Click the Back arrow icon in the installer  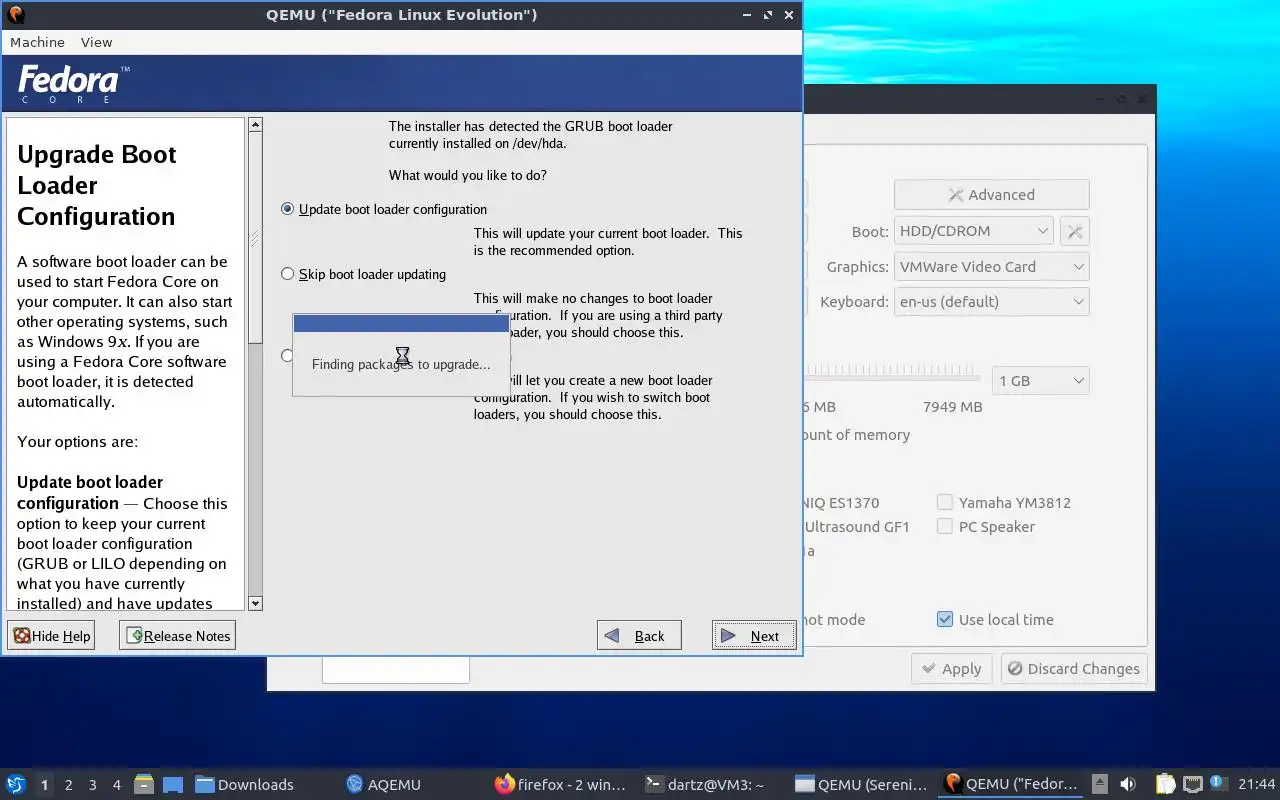pyautogui.click(x=612, y=636)
